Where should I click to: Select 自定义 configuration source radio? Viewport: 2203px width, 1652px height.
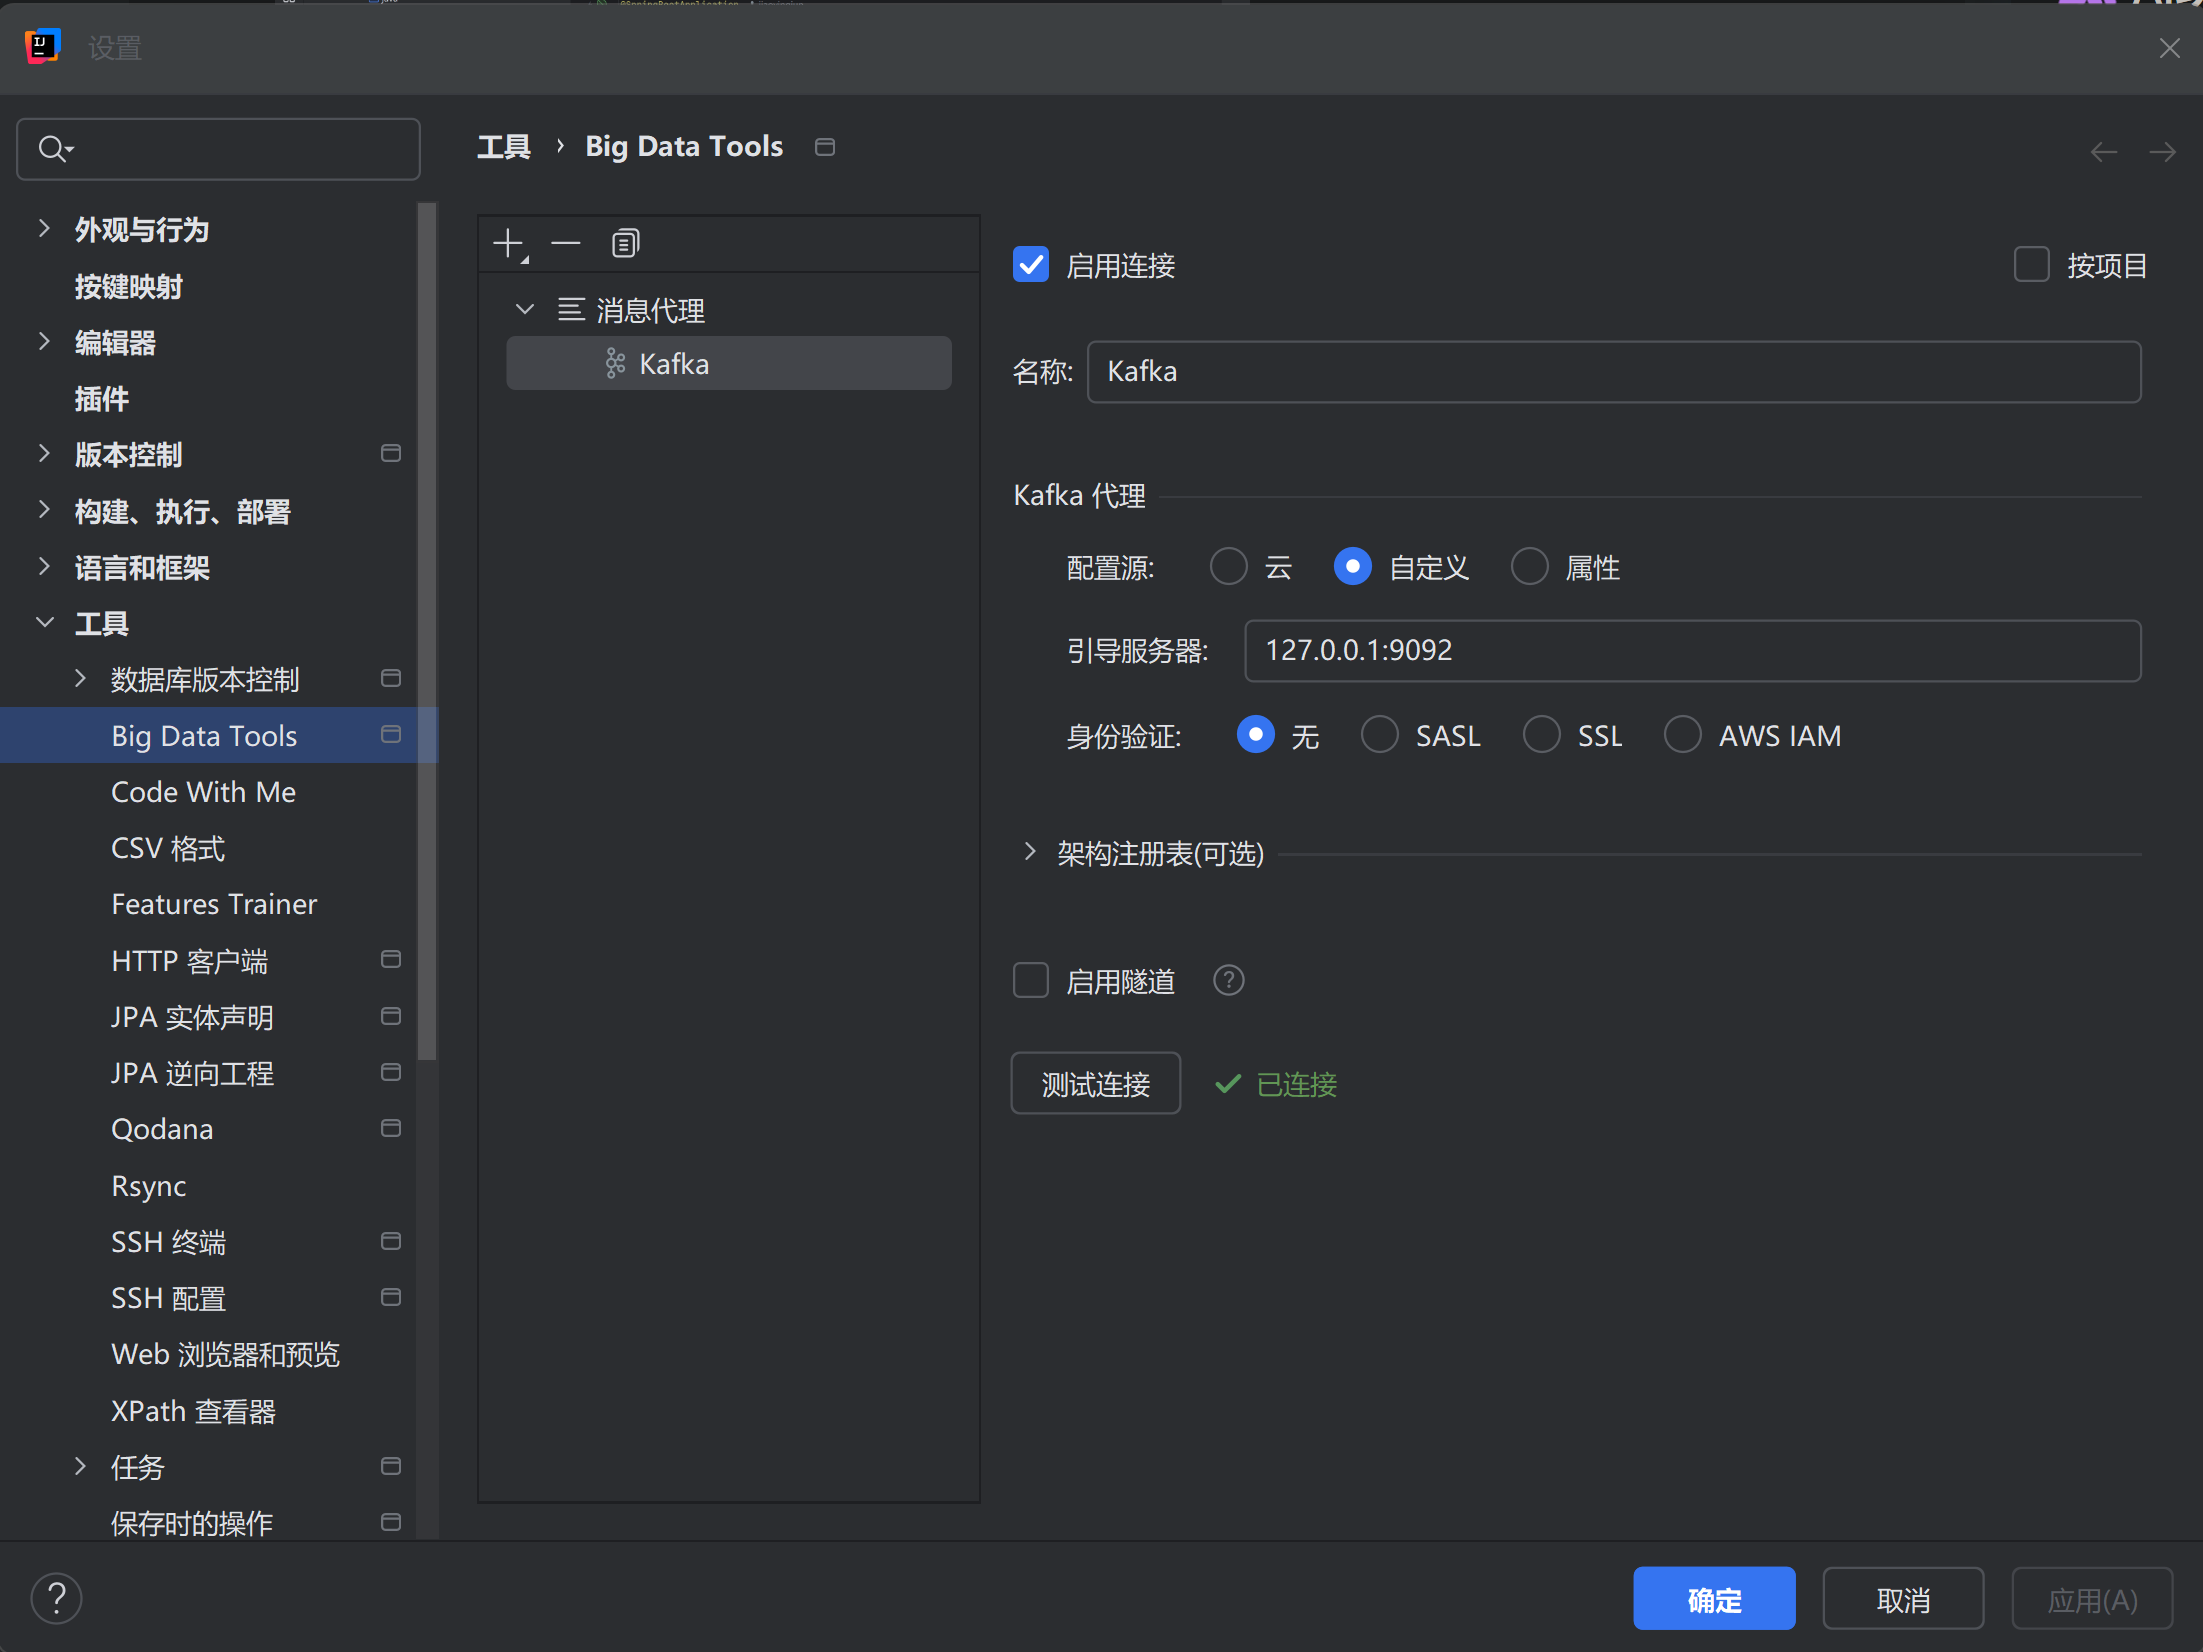1352,567
